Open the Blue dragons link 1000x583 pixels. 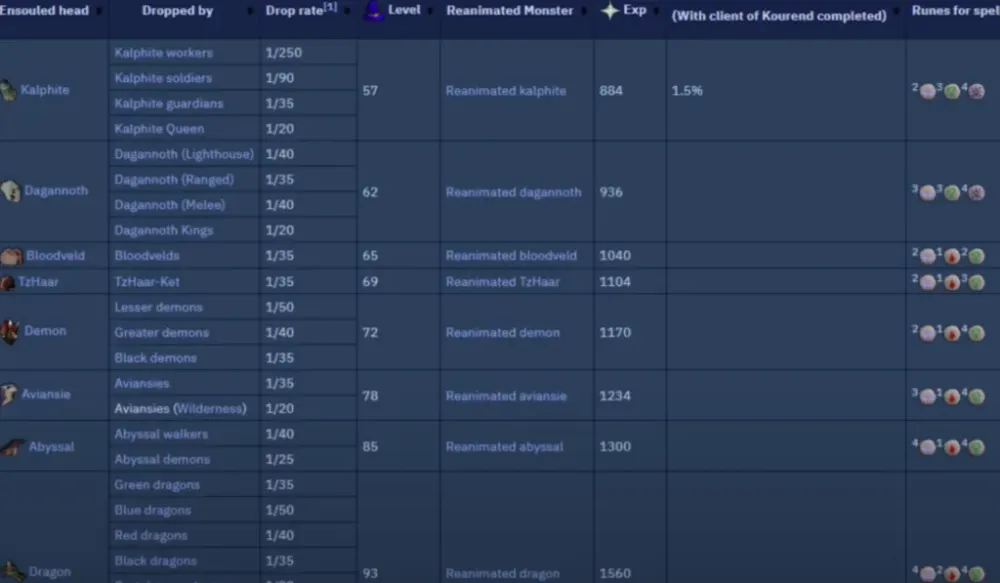(x=152, y=510)
